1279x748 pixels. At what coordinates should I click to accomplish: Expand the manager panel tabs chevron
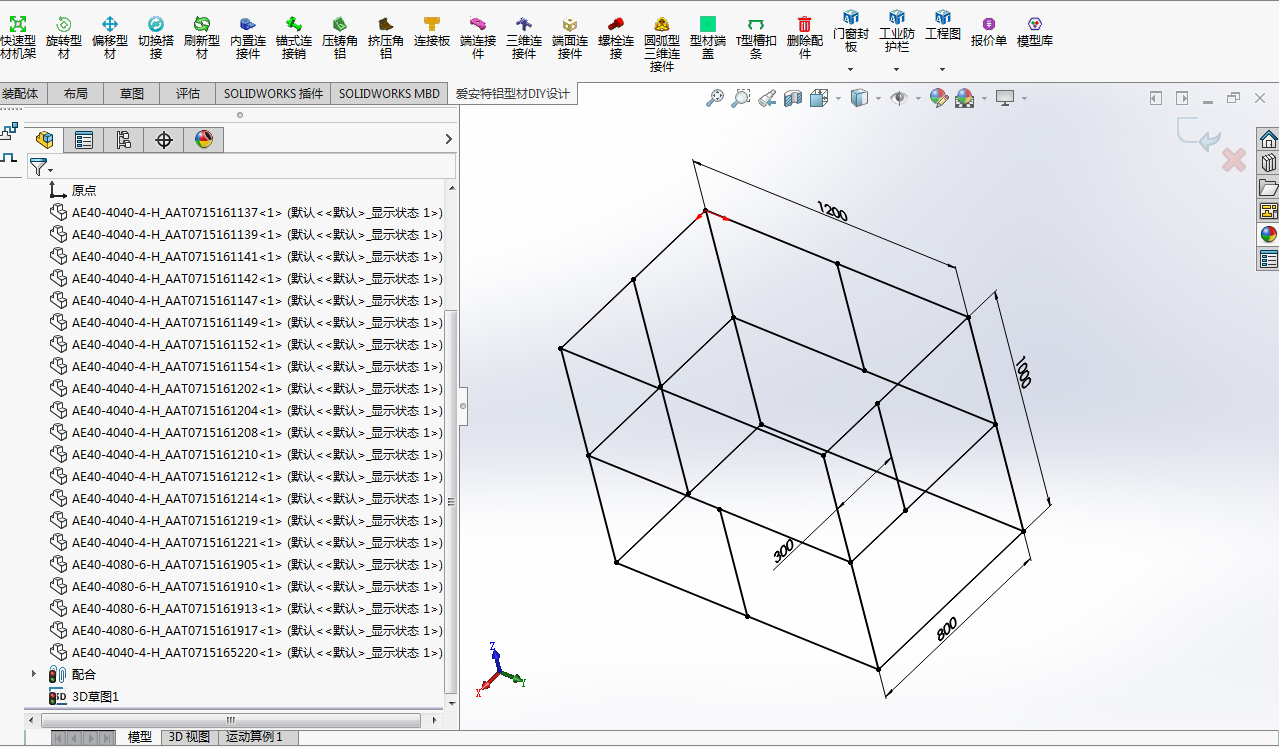click(x=448, y=140)
